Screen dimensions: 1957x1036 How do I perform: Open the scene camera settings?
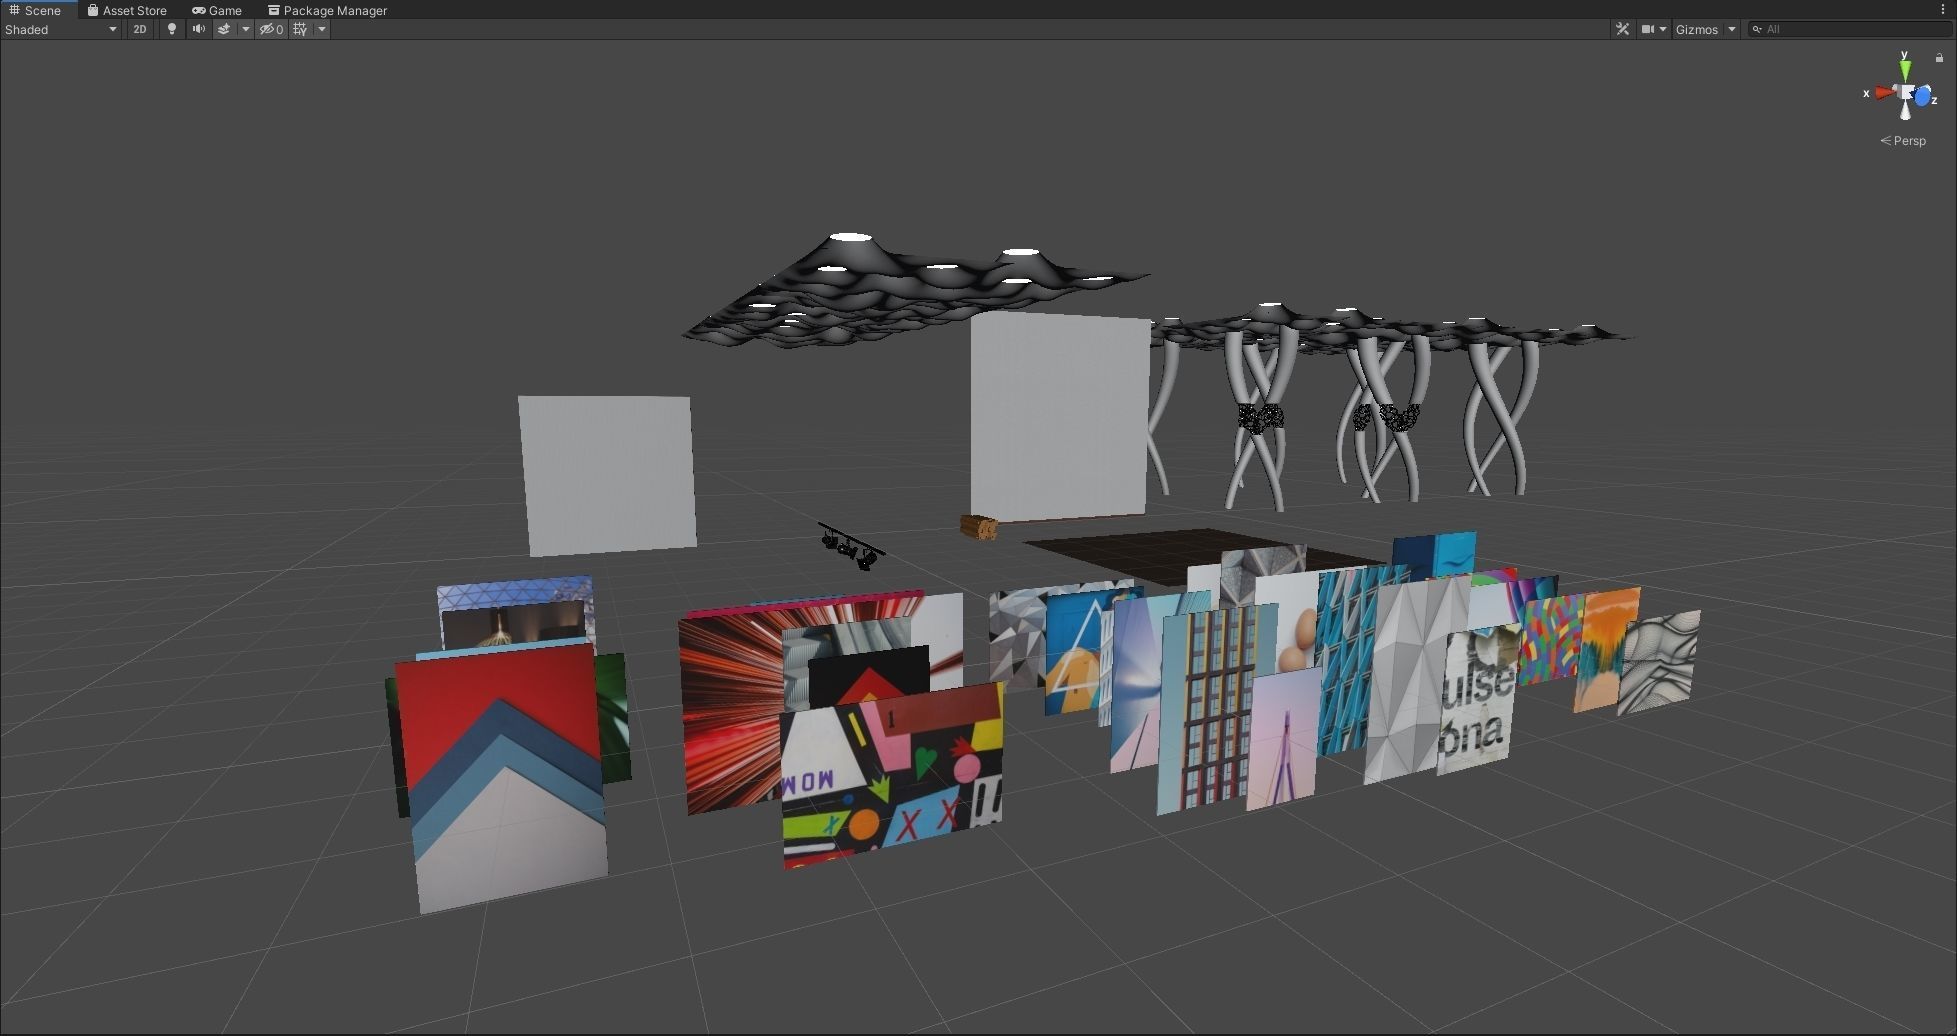point(1653,29)
